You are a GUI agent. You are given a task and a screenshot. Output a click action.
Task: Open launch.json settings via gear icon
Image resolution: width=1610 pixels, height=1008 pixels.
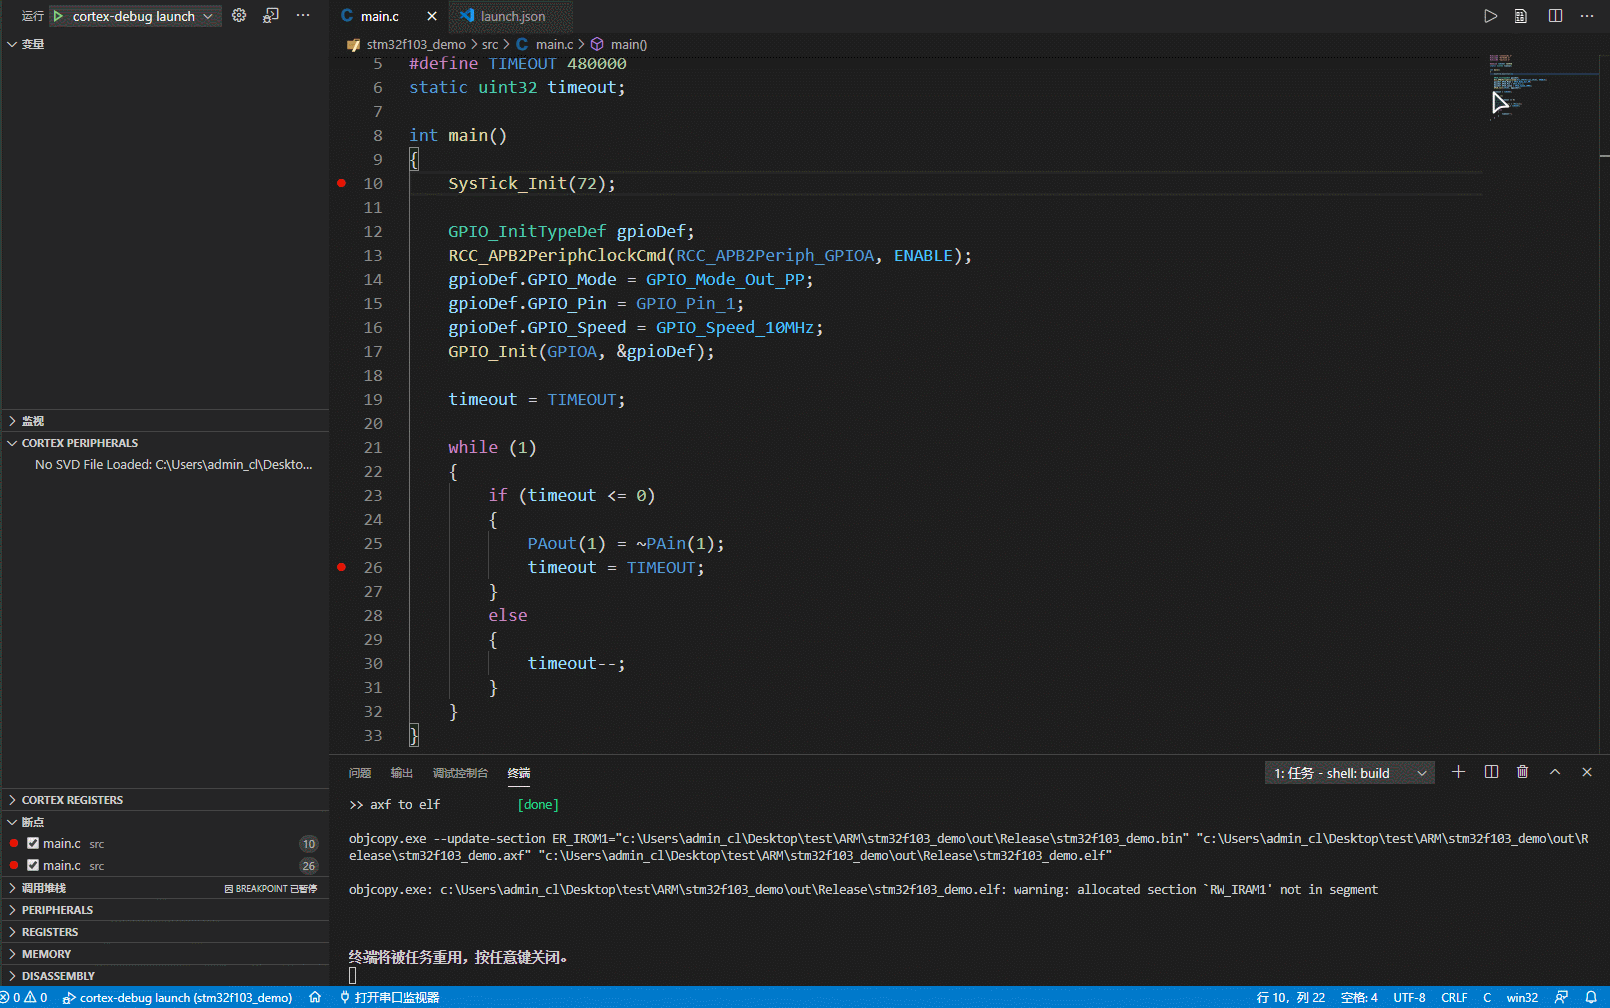point(238,15)
